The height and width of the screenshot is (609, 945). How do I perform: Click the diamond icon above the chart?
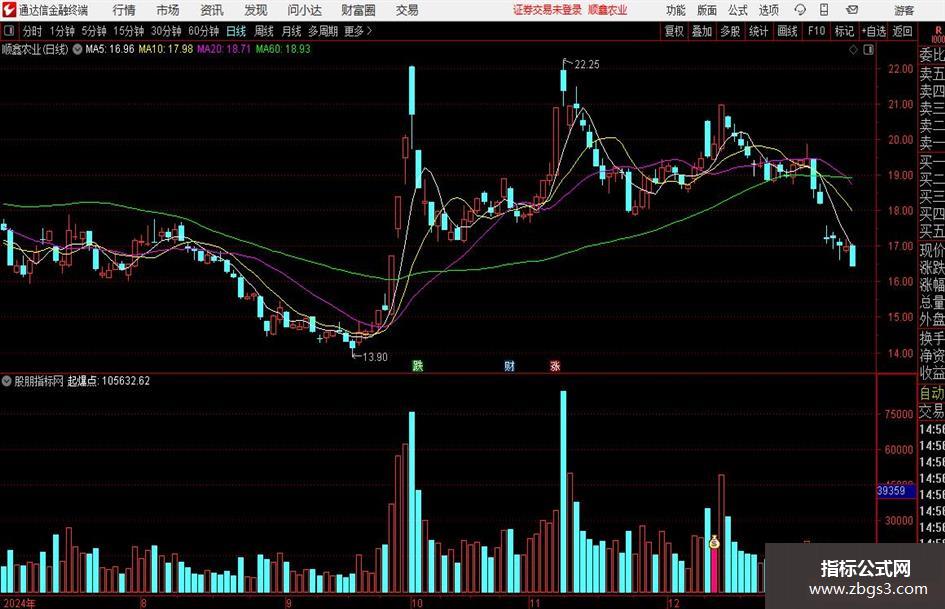(x=853, y=50)
